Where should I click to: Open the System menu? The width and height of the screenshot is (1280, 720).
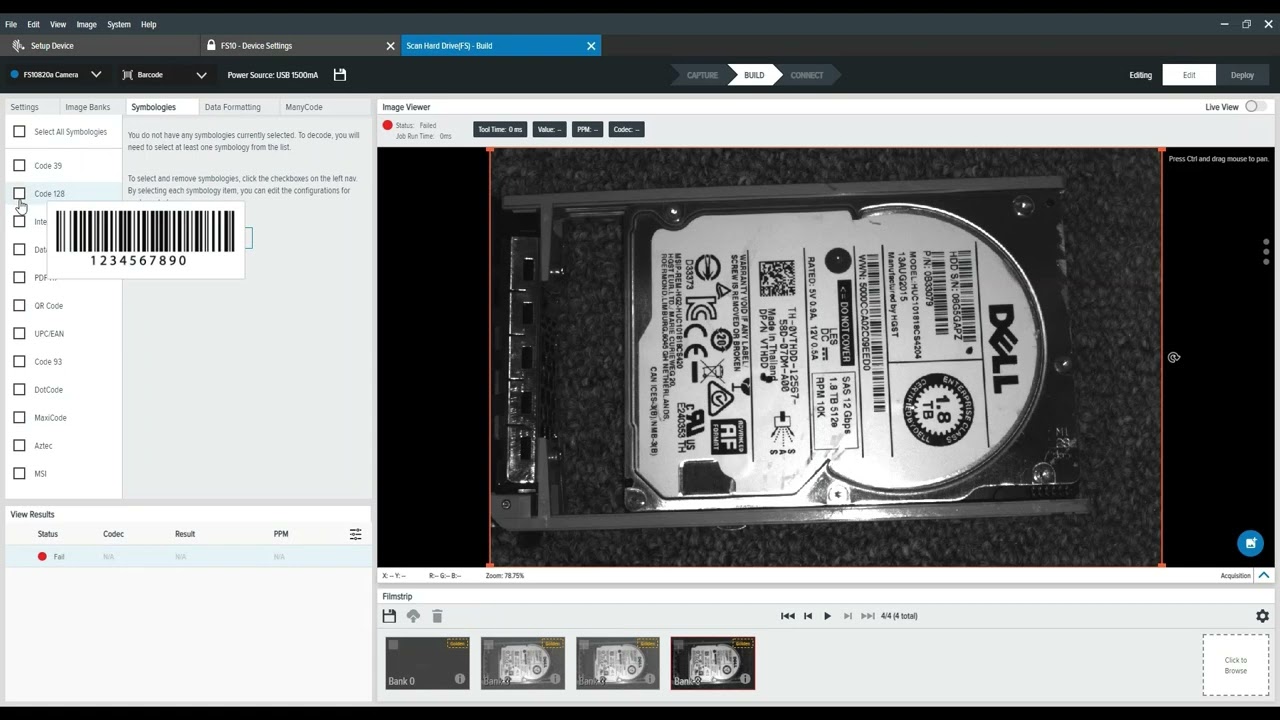coord(119,24)
